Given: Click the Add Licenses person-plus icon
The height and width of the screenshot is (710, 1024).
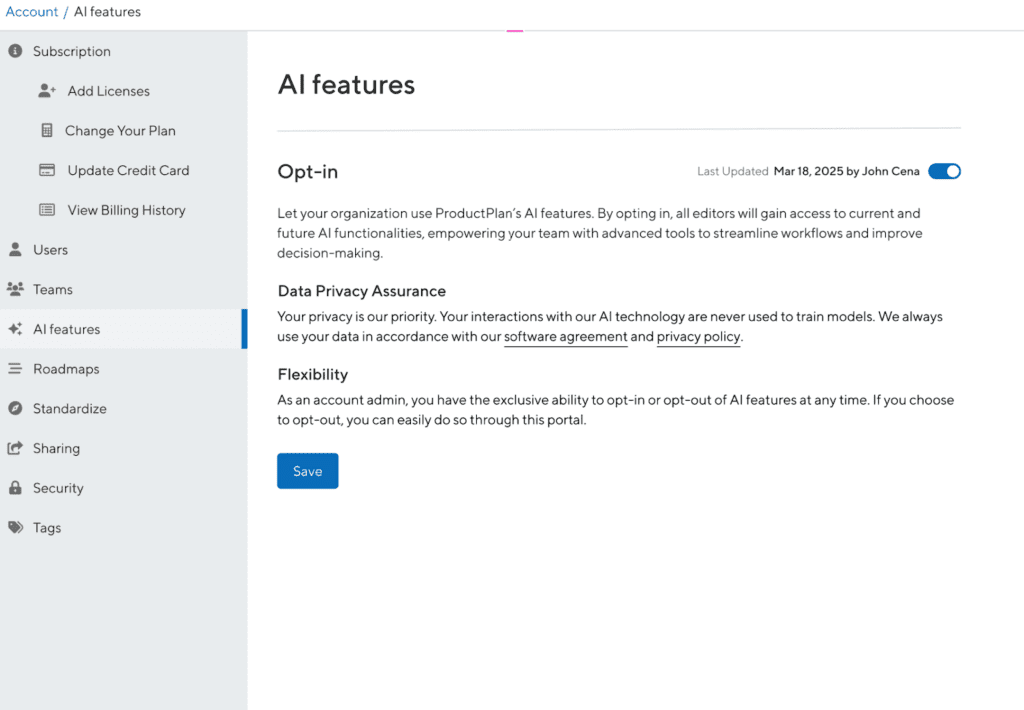Looking at the screenshot, I should coord(47,90).
